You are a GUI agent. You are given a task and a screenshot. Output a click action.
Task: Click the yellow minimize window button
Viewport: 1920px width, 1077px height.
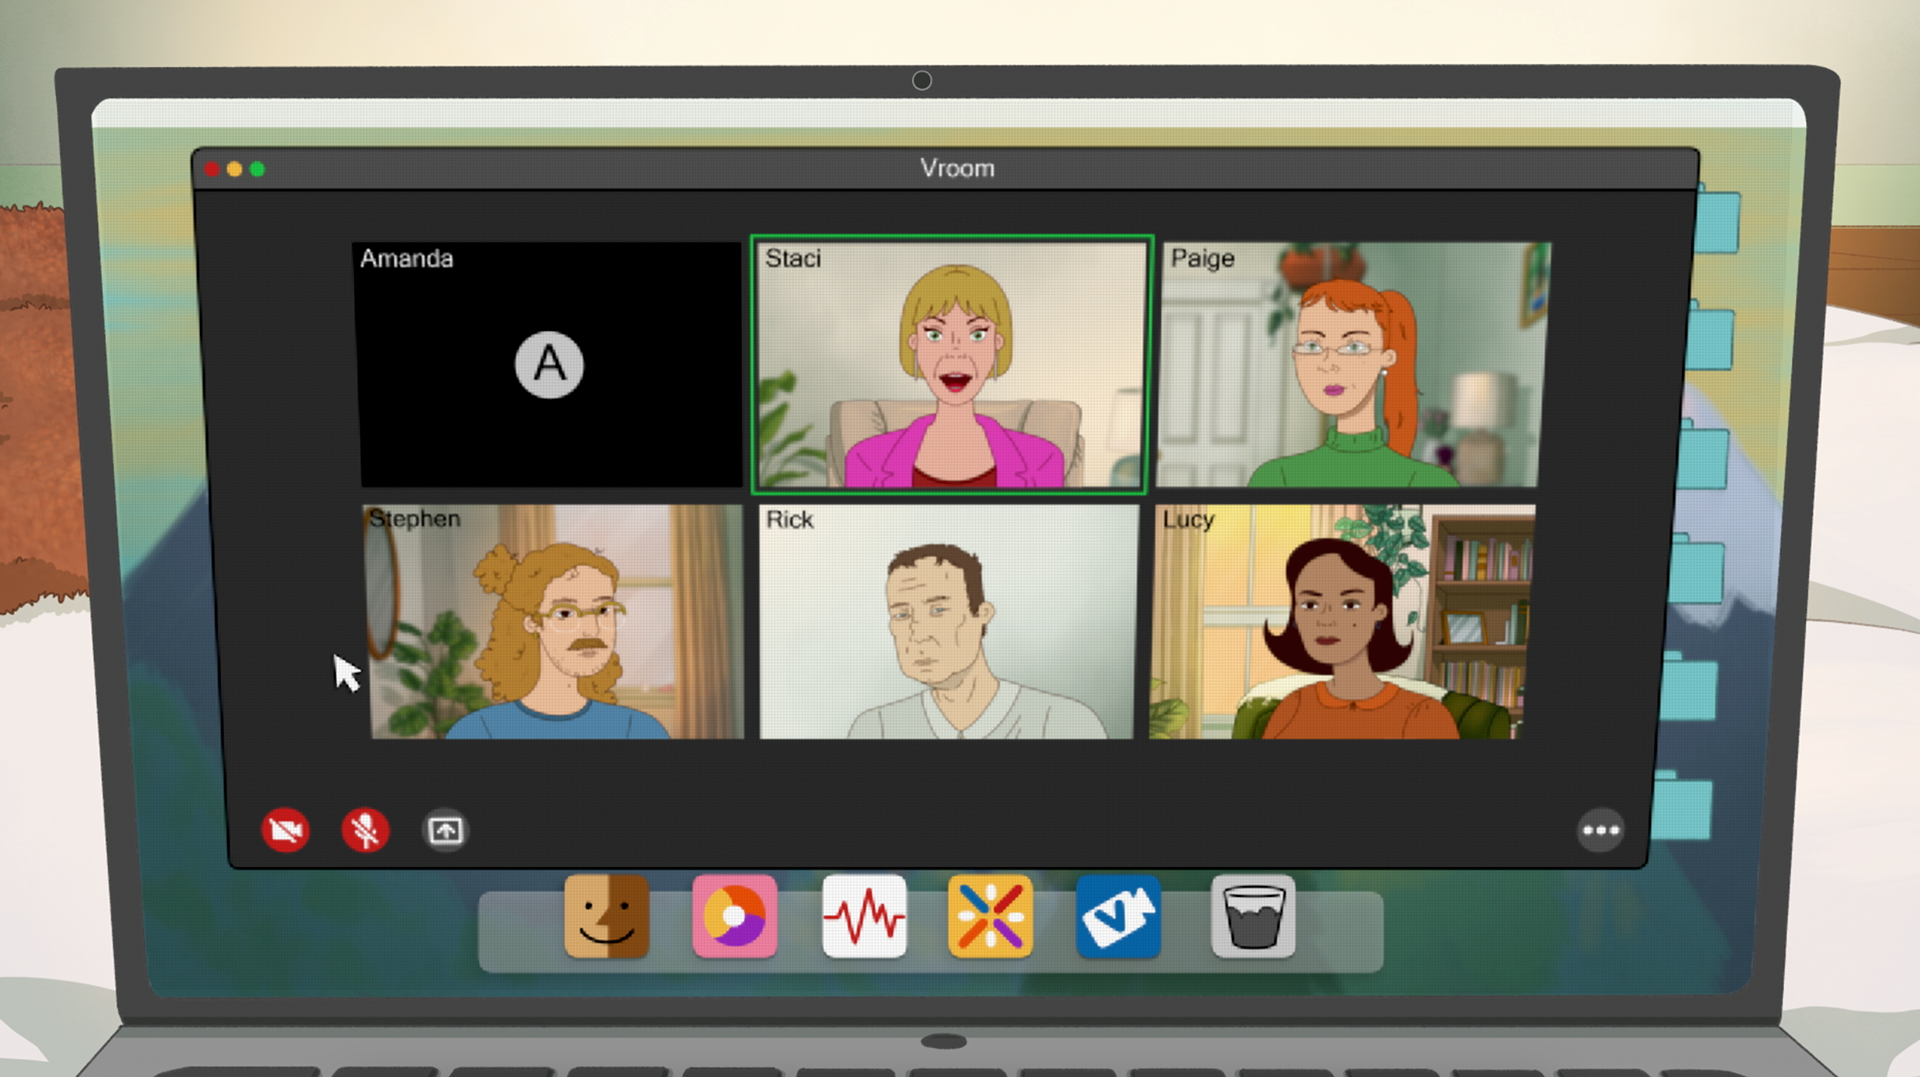[x=234, y=169]
